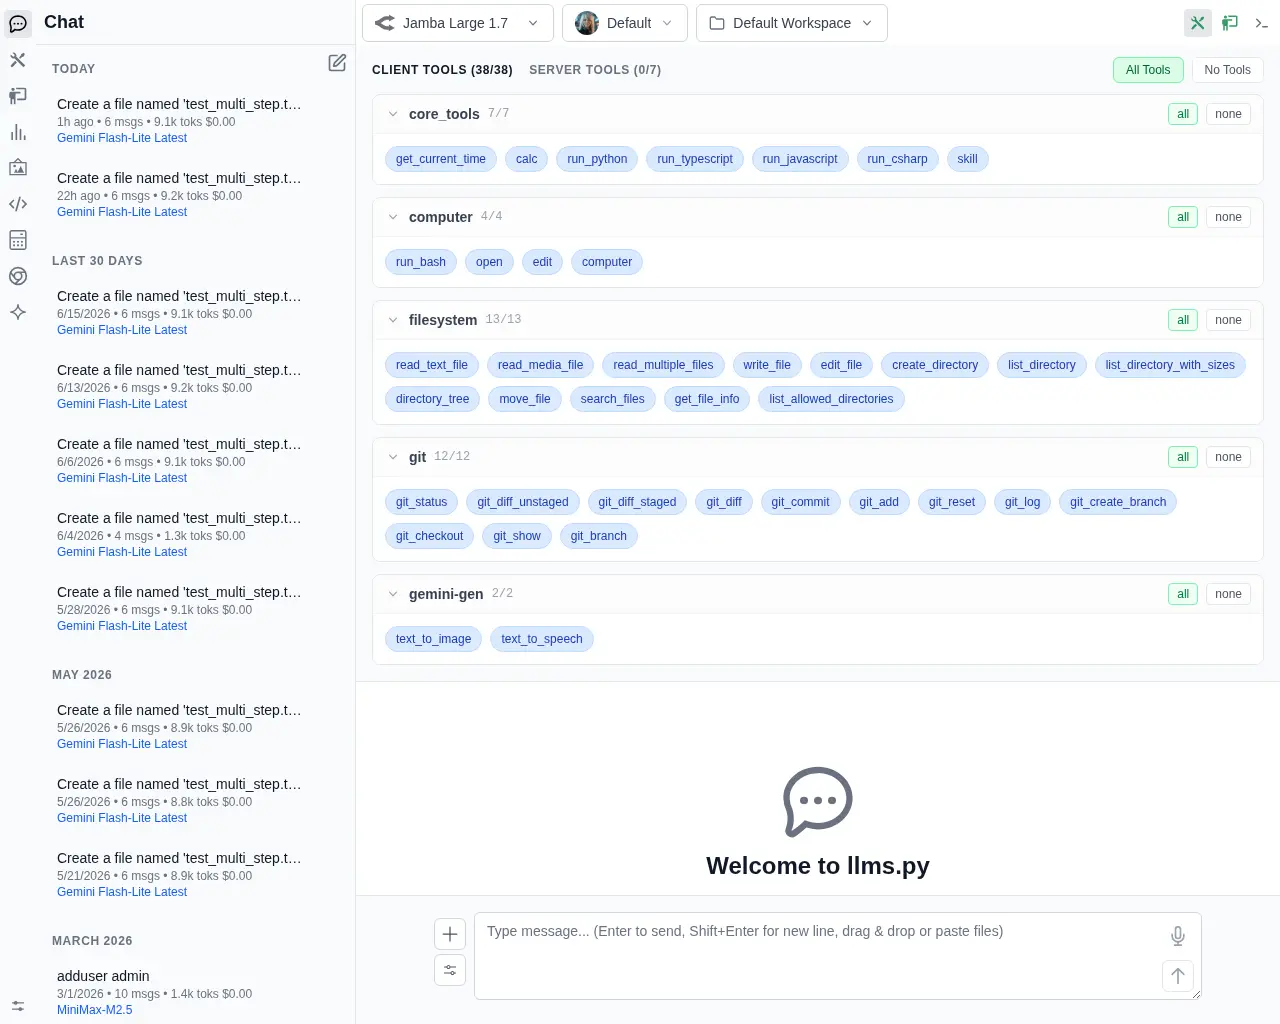Screen dimensions: 1280x1024
Task: Click the sparkle star icon in sidebar
Action: click(x=18, y=312)
